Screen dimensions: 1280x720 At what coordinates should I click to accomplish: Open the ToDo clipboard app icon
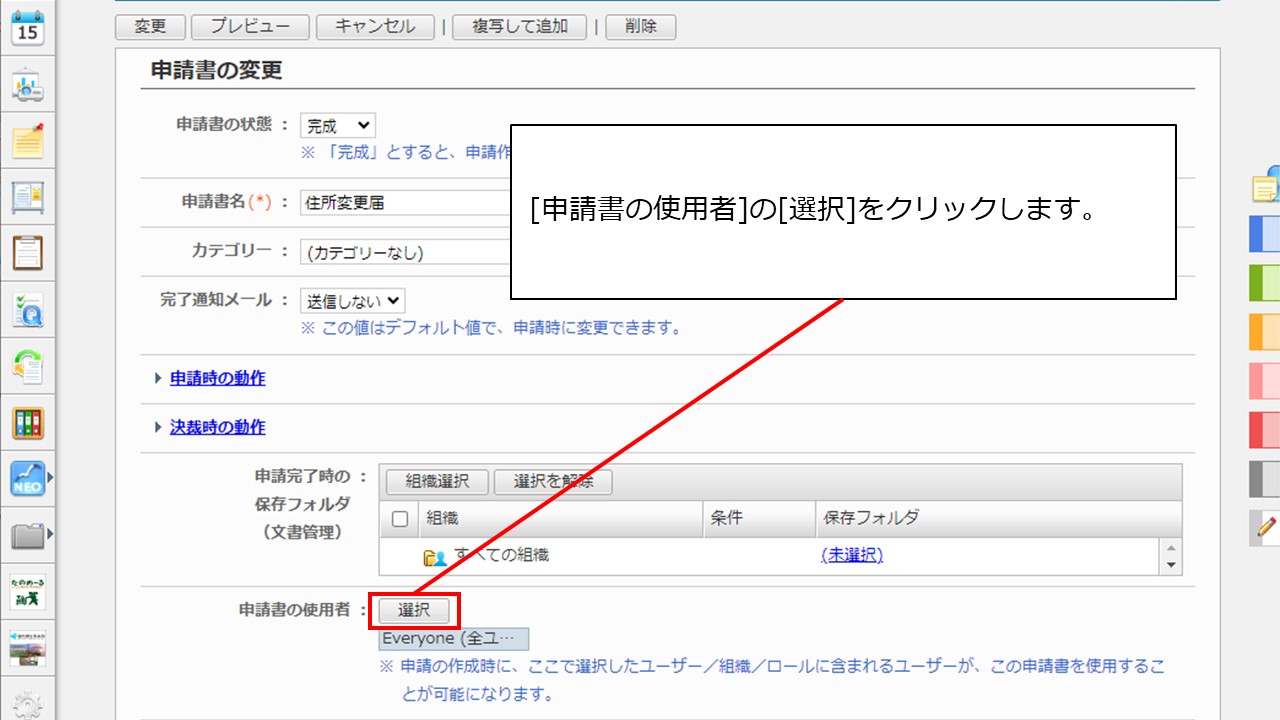coord(27,253)
